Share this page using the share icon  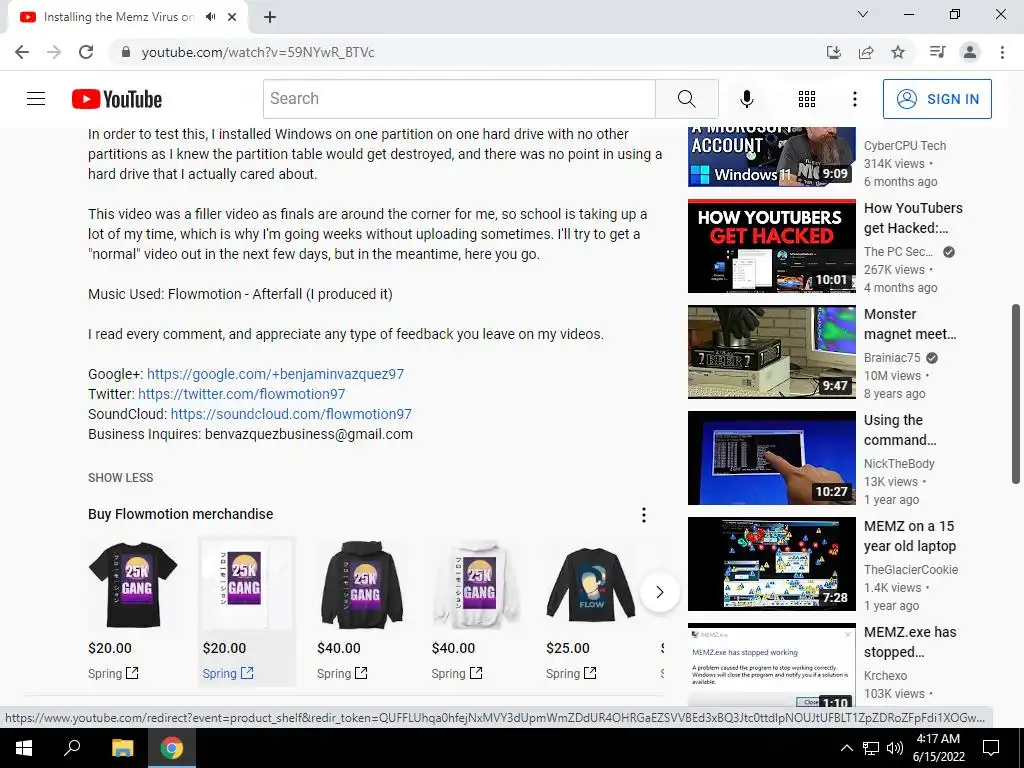coord(866,52)
